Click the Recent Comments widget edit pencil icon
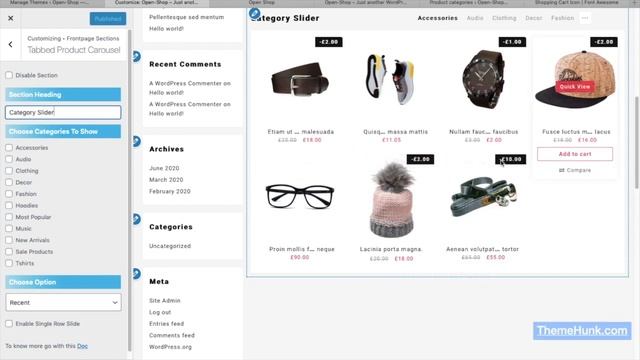Viewport: 640px width, 360px height. pos(137,56)
